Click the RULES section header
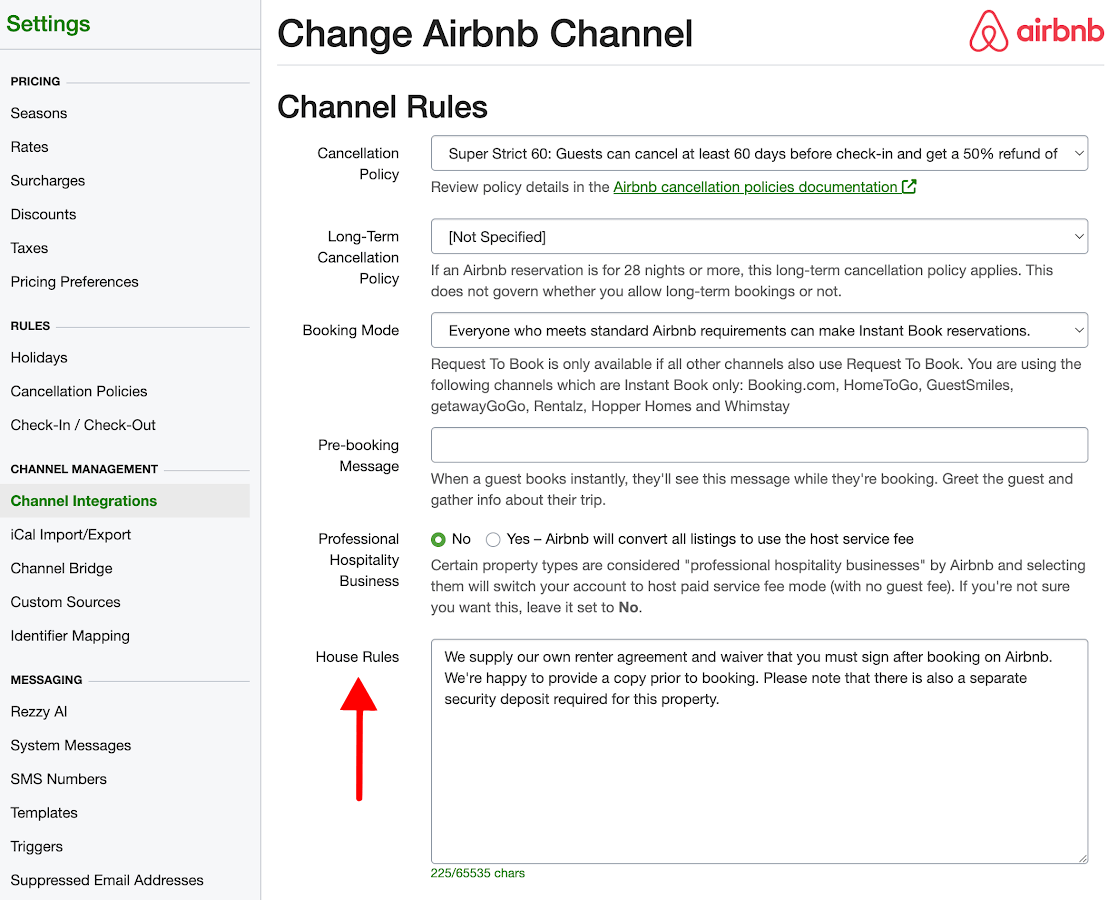1118x900 pixels. coord(30,326)
